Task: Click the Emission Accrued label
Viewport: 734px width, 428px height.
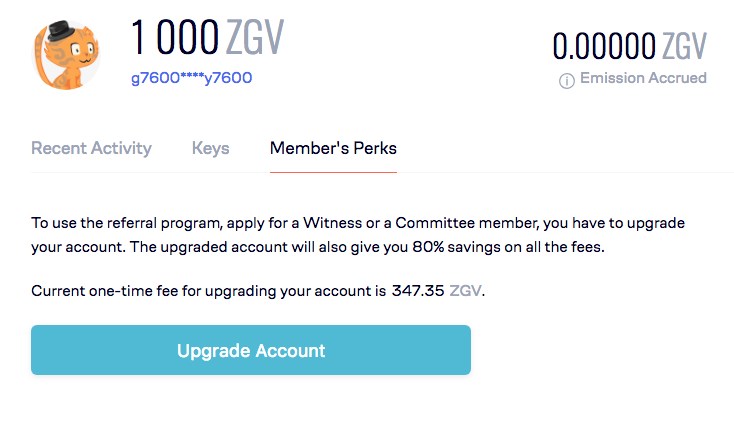Action: [643, 78]
